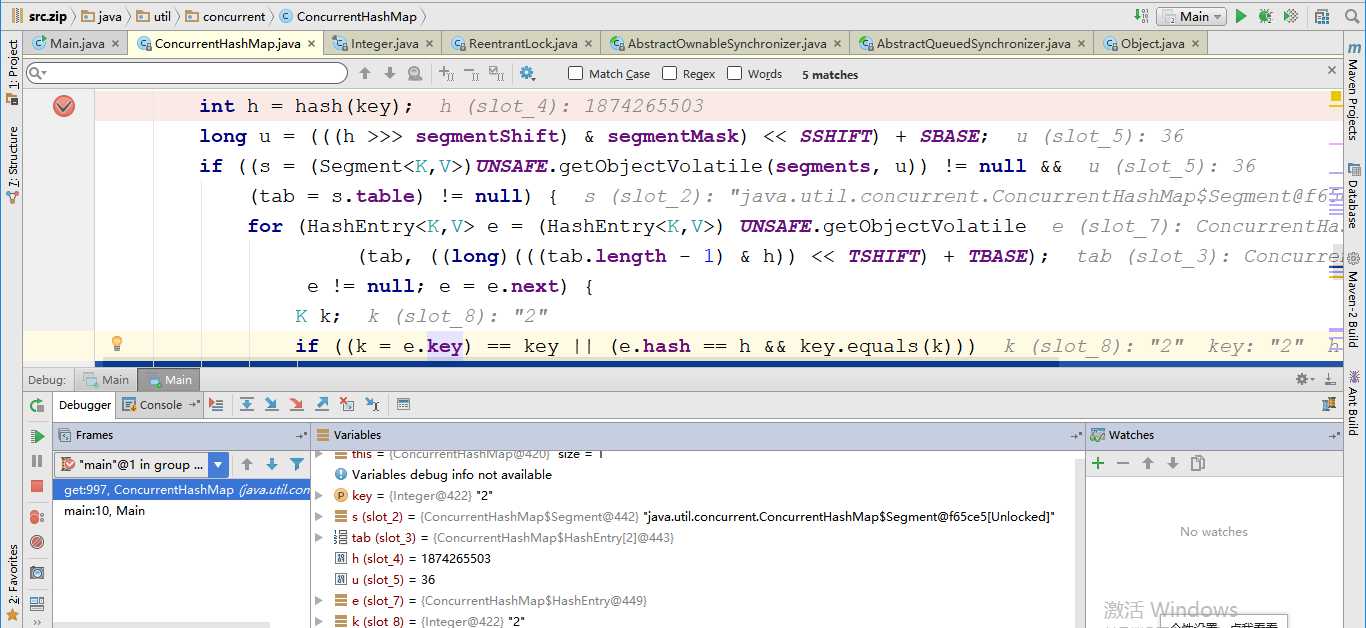This screenshot has height=628, width=1366.
Task: Open the Structure side panel
Action: 13,164
